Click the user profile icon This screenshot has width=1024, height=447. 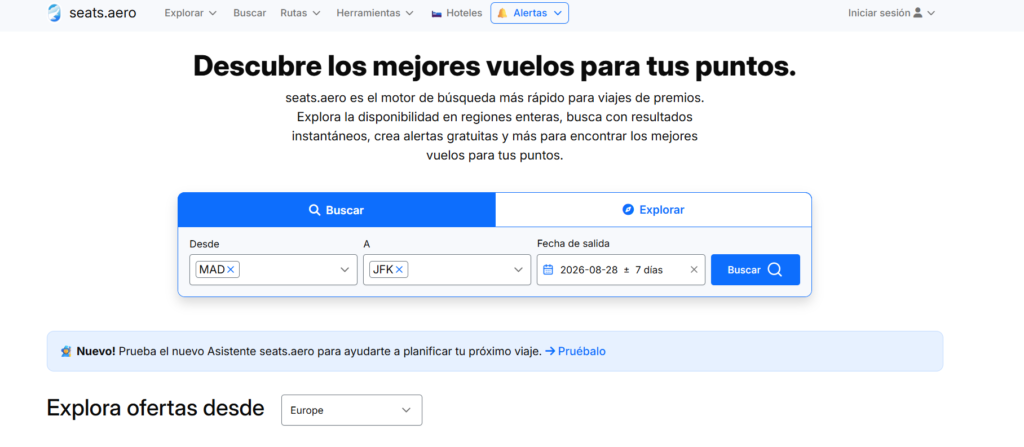coord(918,12)
